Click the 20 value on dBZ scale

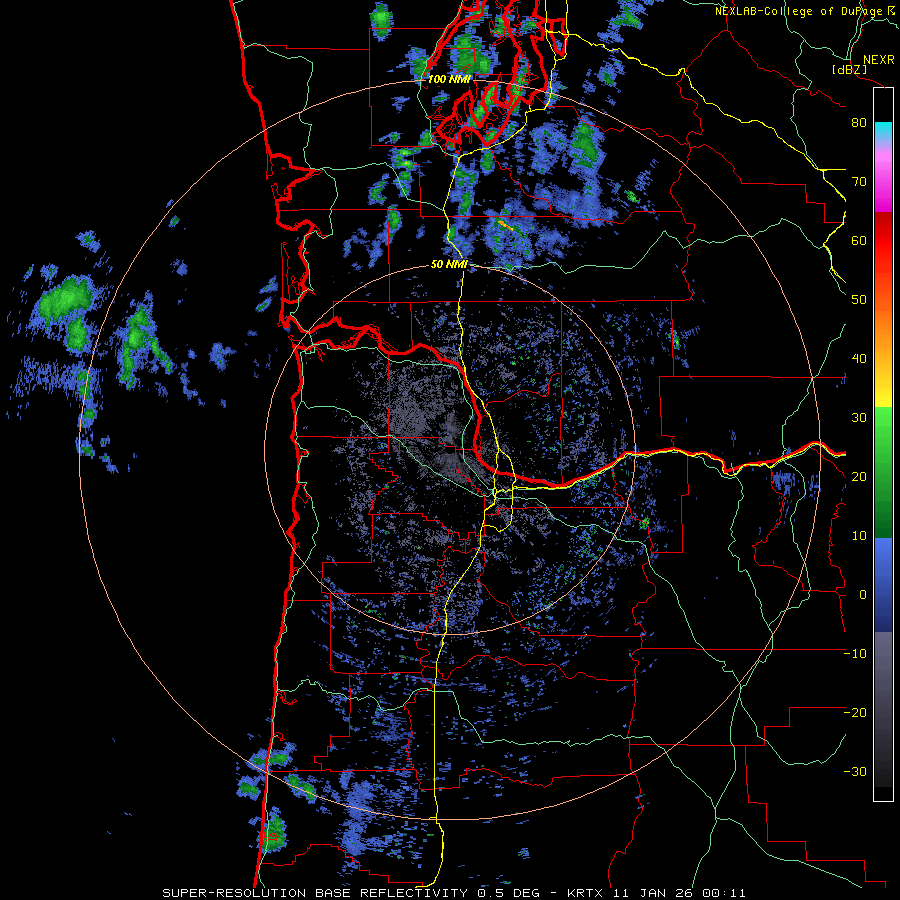859,477
